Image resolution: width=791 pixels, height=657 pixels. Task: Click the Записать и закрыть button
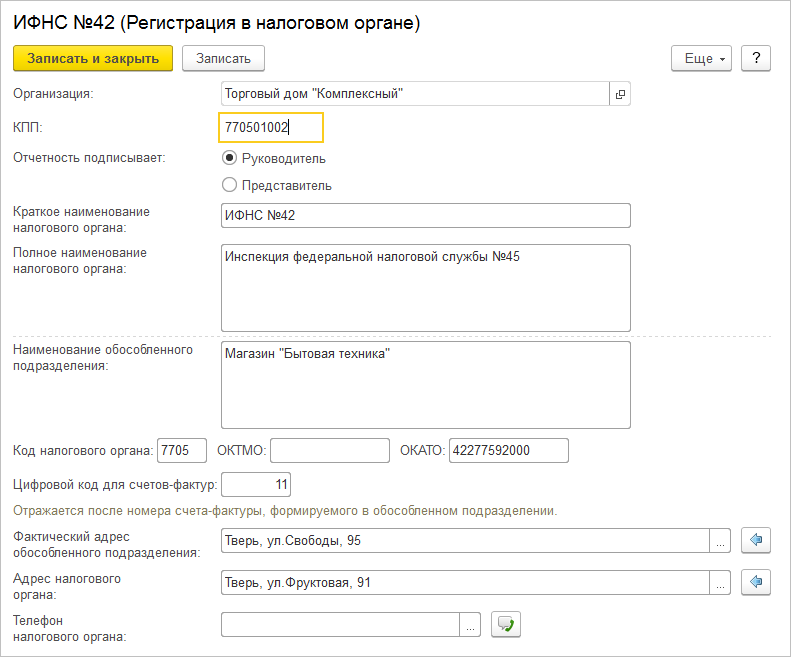93,59
